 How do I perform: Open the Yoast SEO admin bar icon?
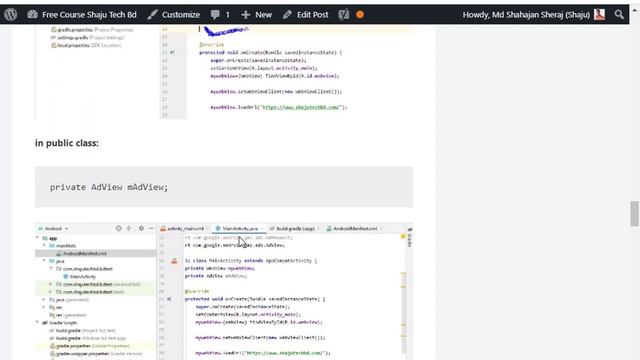pyautogui.click(x=344, y=15)
